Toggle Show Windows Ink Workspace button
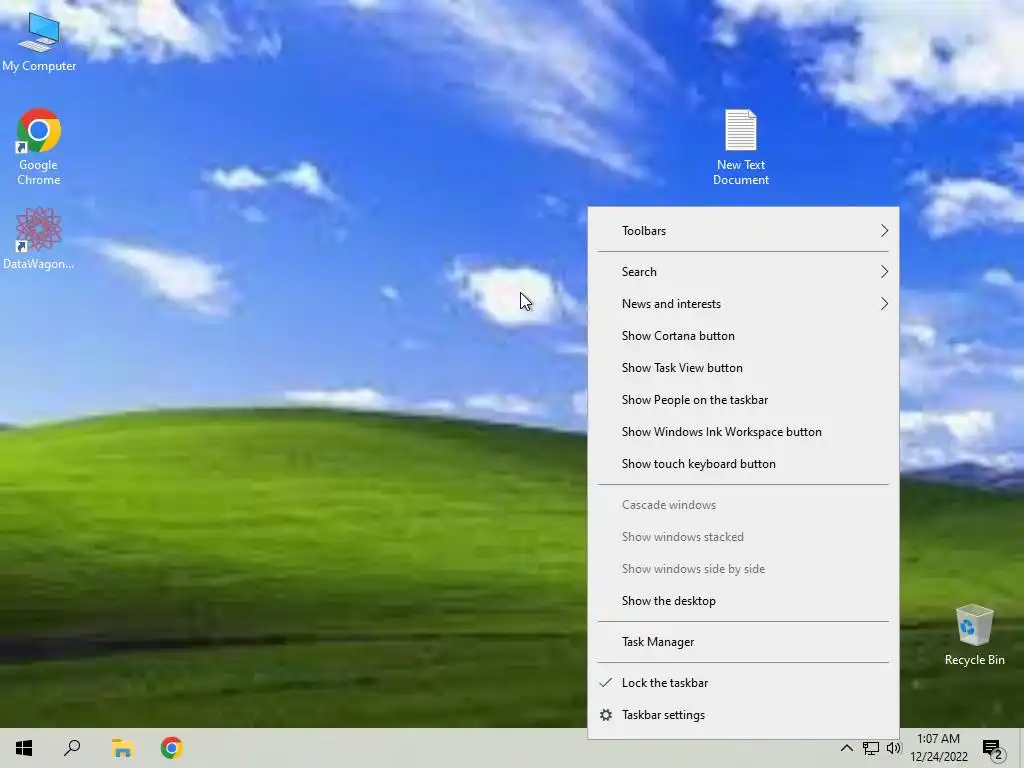 pyautogui.click(x=743, y=432)
